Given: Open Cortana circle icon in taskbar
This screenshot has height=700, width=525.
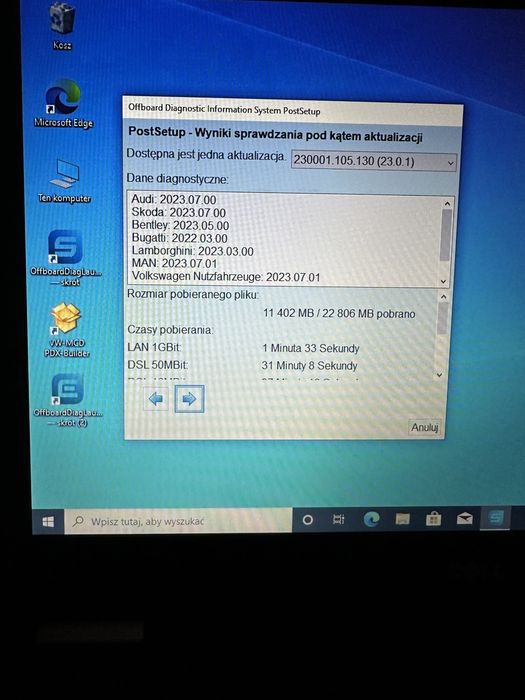Looking at the screenshot, I should [x=307, y=520].
